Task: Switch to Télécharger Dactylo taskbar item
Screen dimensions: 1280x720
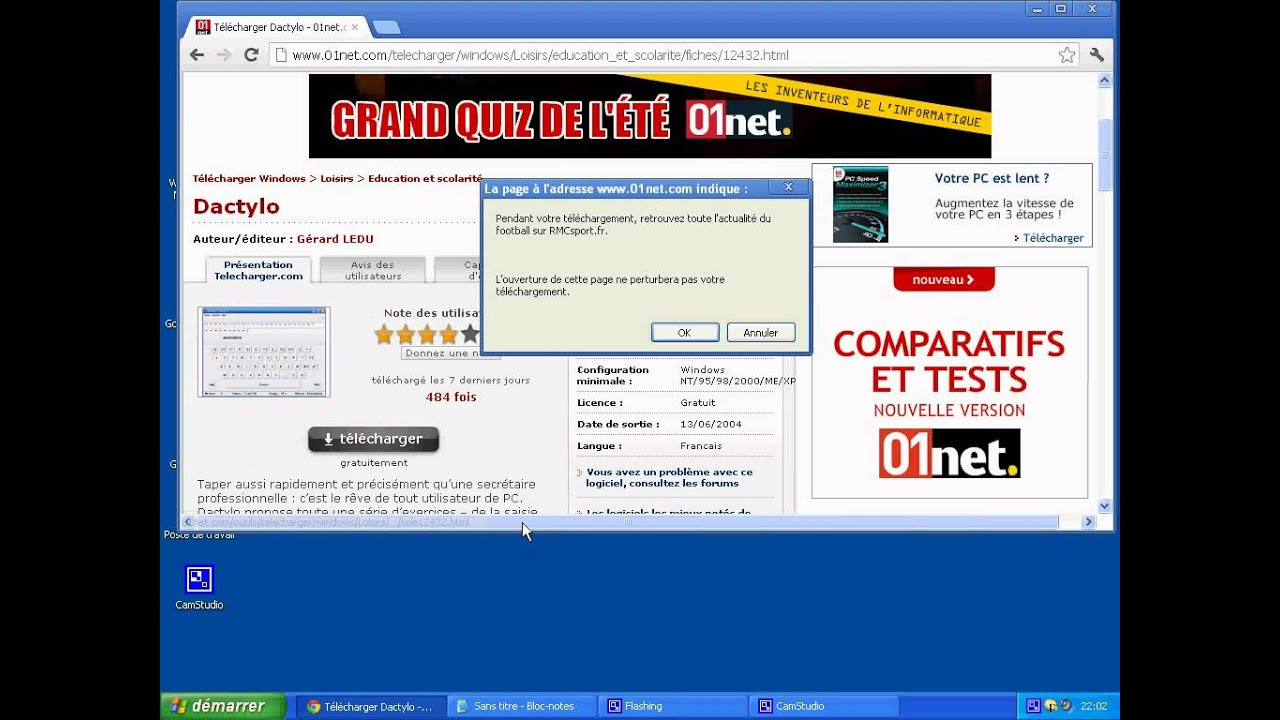Action: 371,706
